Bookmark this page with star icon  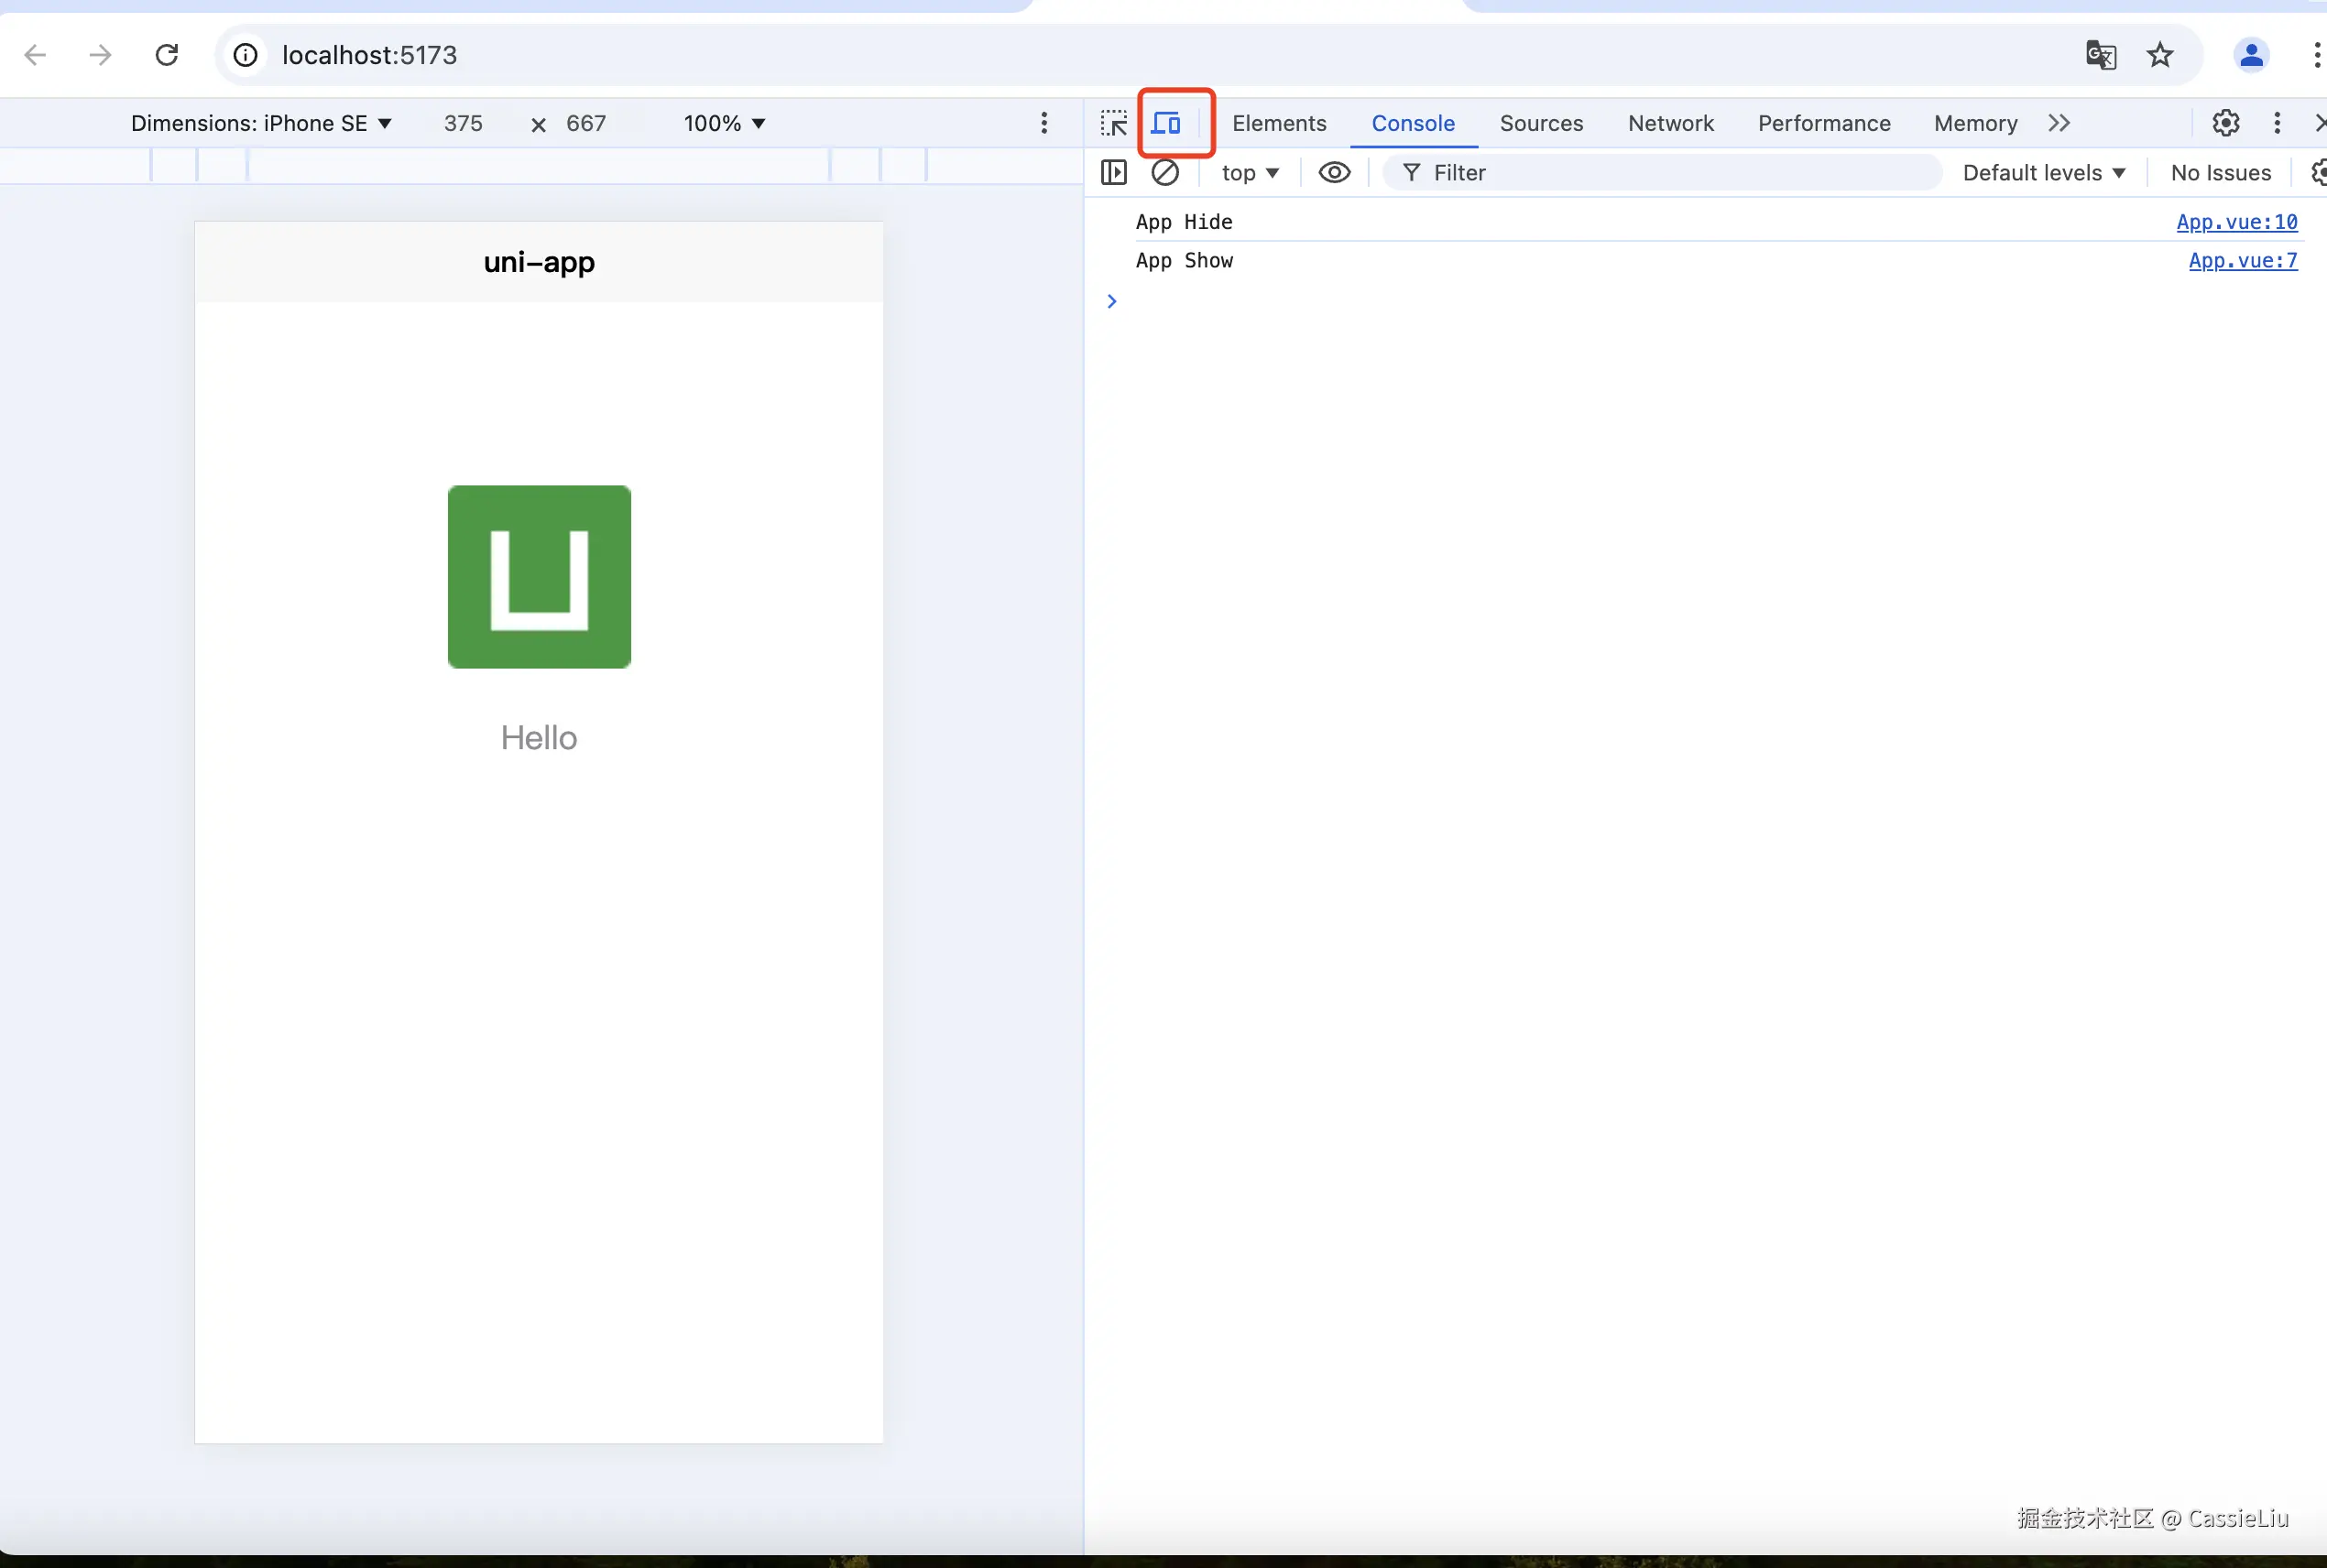(x=2160, y=55)
